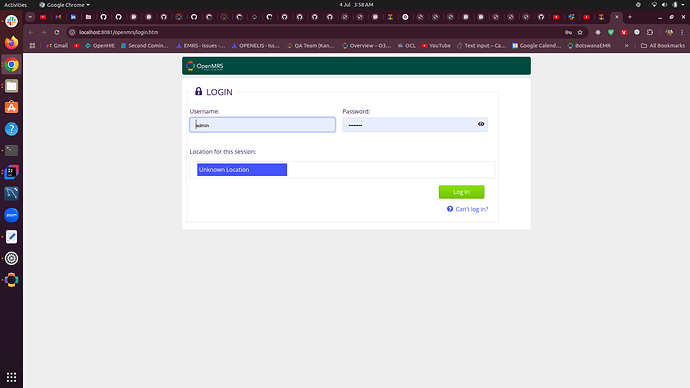
Task: Expand hidden bookmarks with double chevron
Action: (627, 45)
